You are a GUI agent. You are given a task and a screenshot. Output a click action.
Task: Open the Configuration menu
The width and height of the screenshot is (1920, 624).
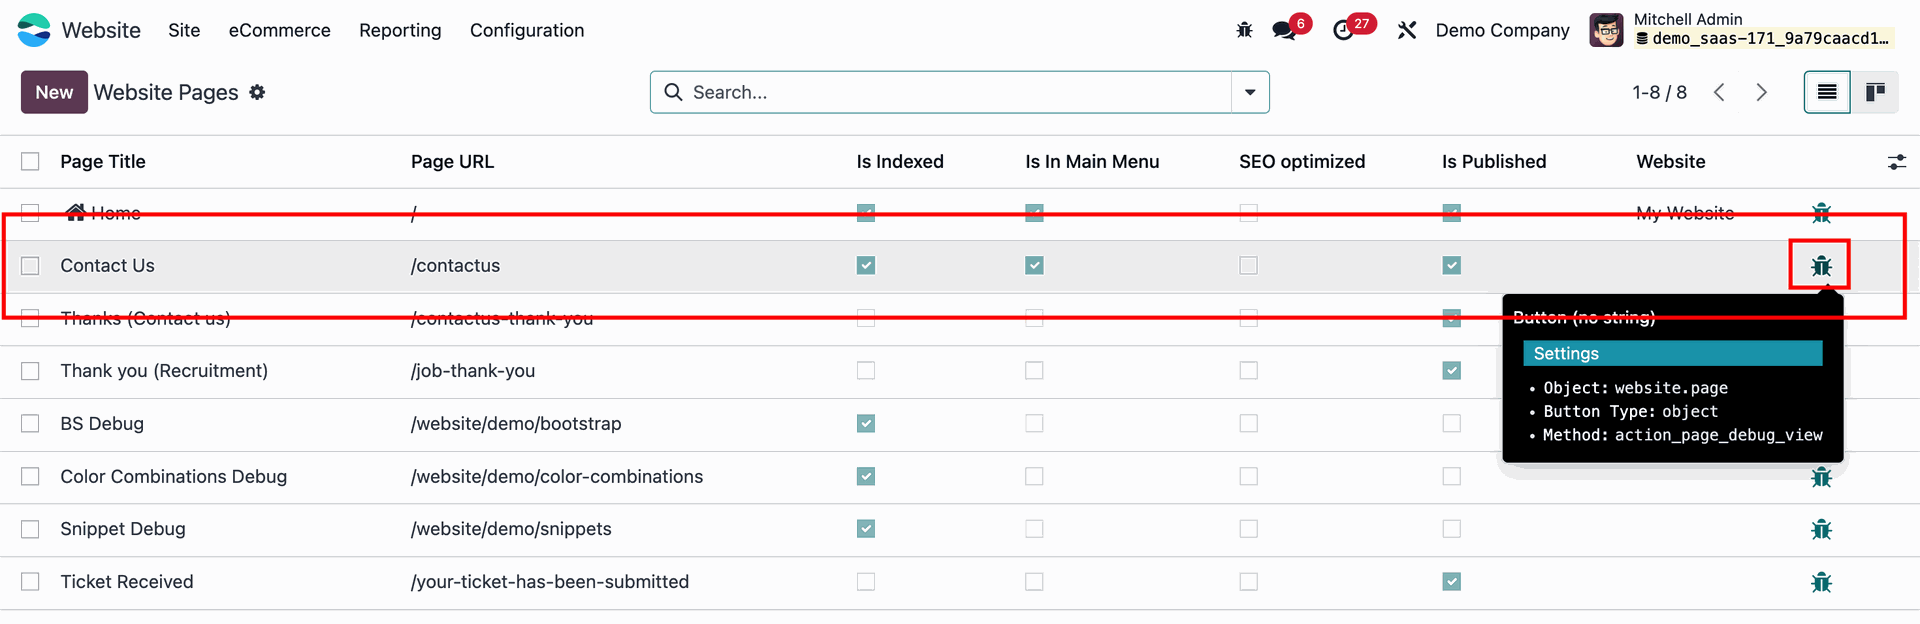click(x=527, y=30)
